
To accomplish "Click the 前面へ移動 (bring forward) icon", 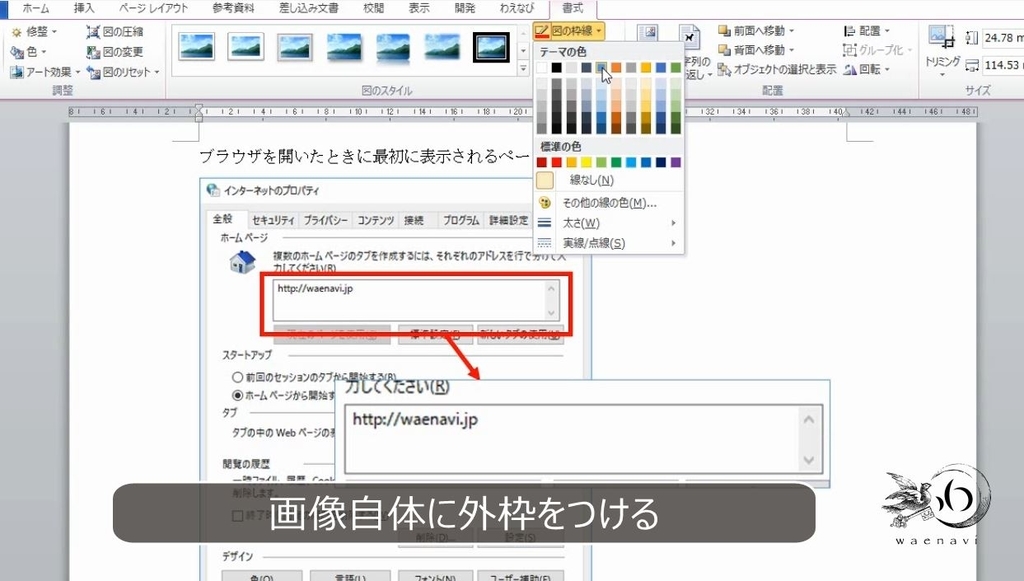I will 724,30.
